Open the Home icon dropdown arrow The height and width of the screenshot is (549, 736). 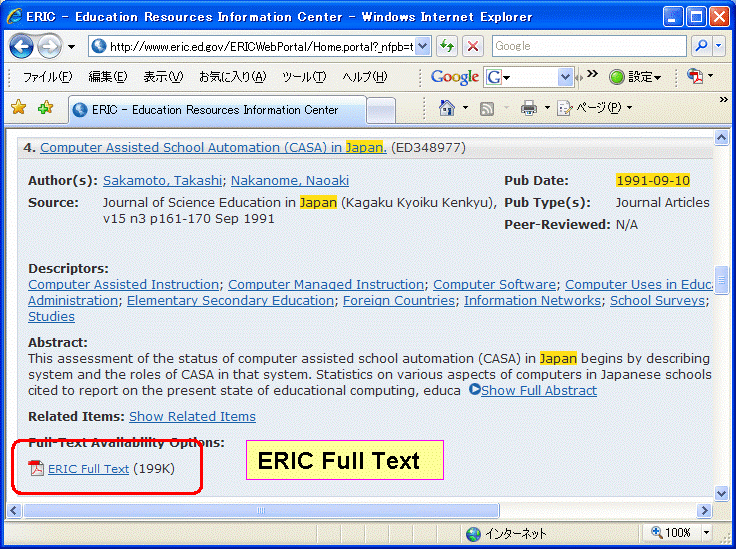[465, 108]
